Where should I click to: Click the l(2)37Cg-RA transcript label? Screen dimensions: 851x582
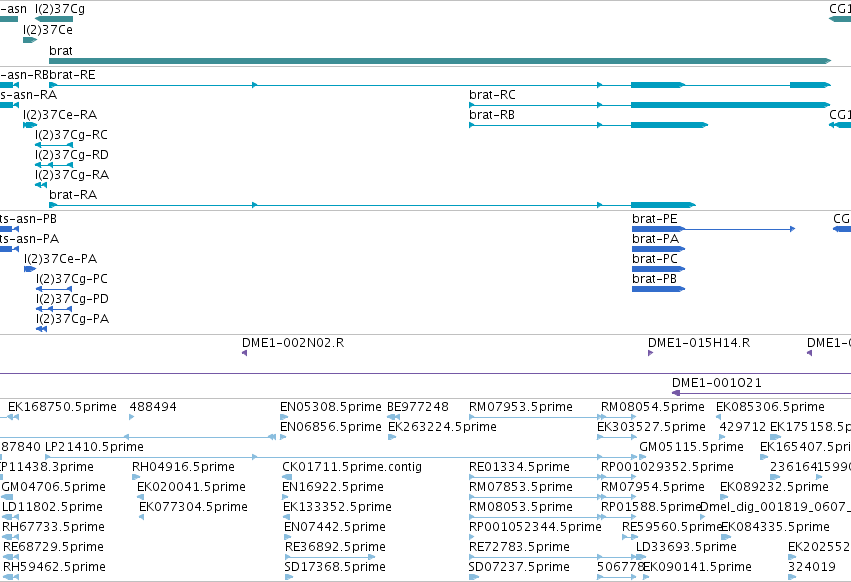pos(72,175)
